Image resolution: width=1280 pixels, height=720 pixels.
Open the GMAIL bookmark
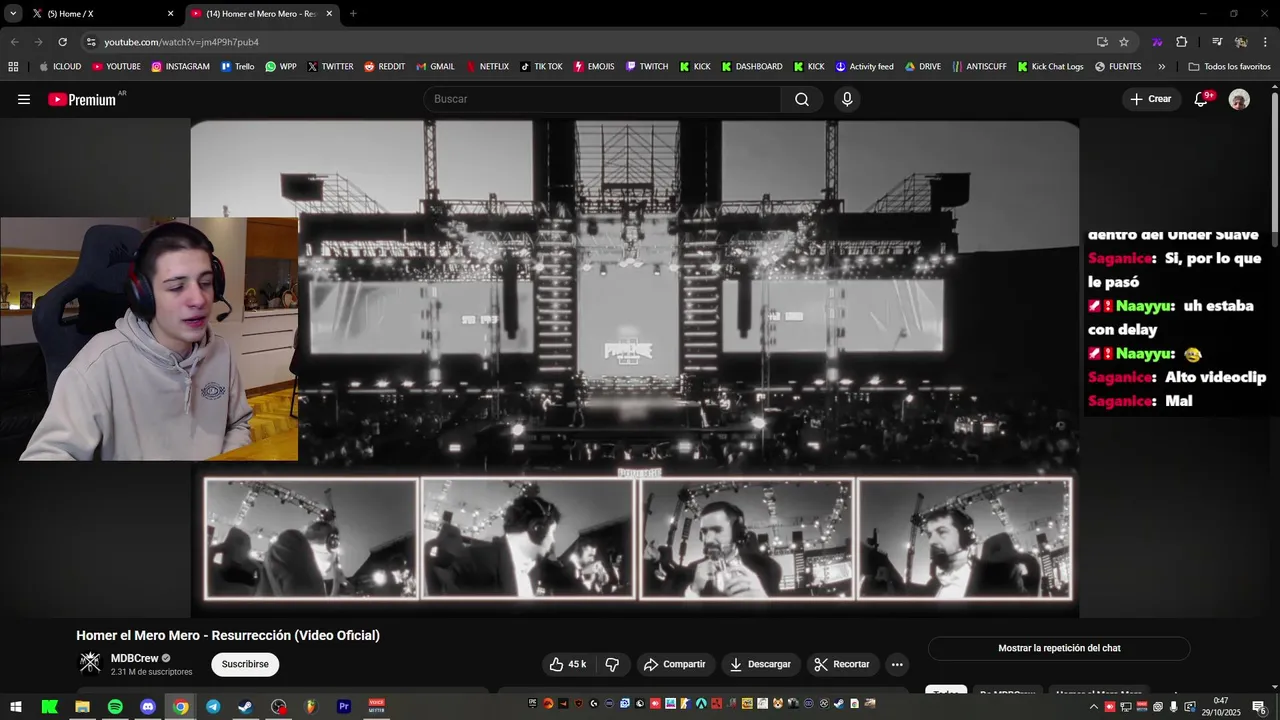435,67
